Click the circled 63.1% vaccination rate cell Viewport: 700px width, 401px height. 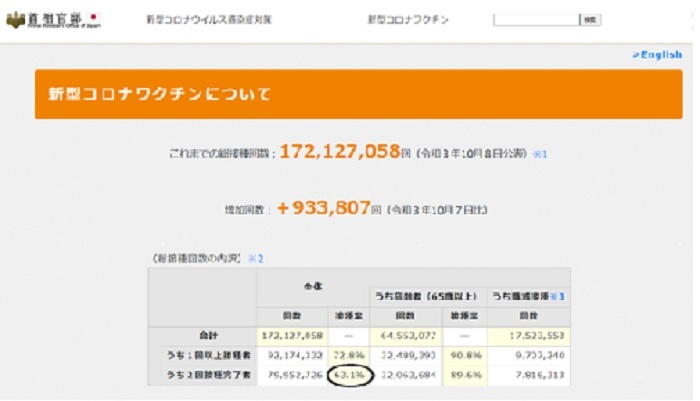[348, 376]
